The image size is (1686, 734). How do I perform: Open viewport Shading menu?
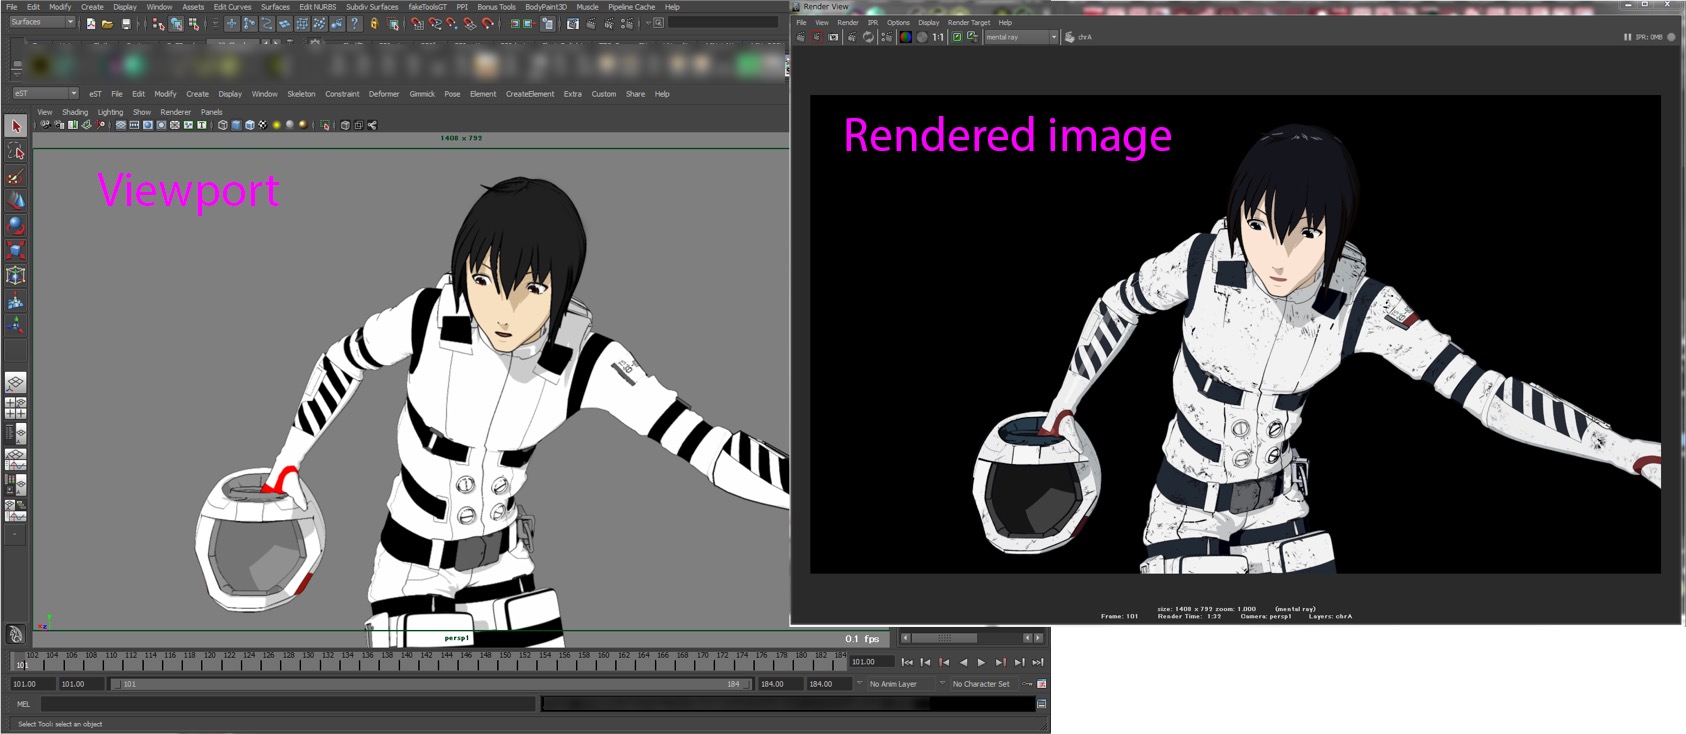click(75, 112)
